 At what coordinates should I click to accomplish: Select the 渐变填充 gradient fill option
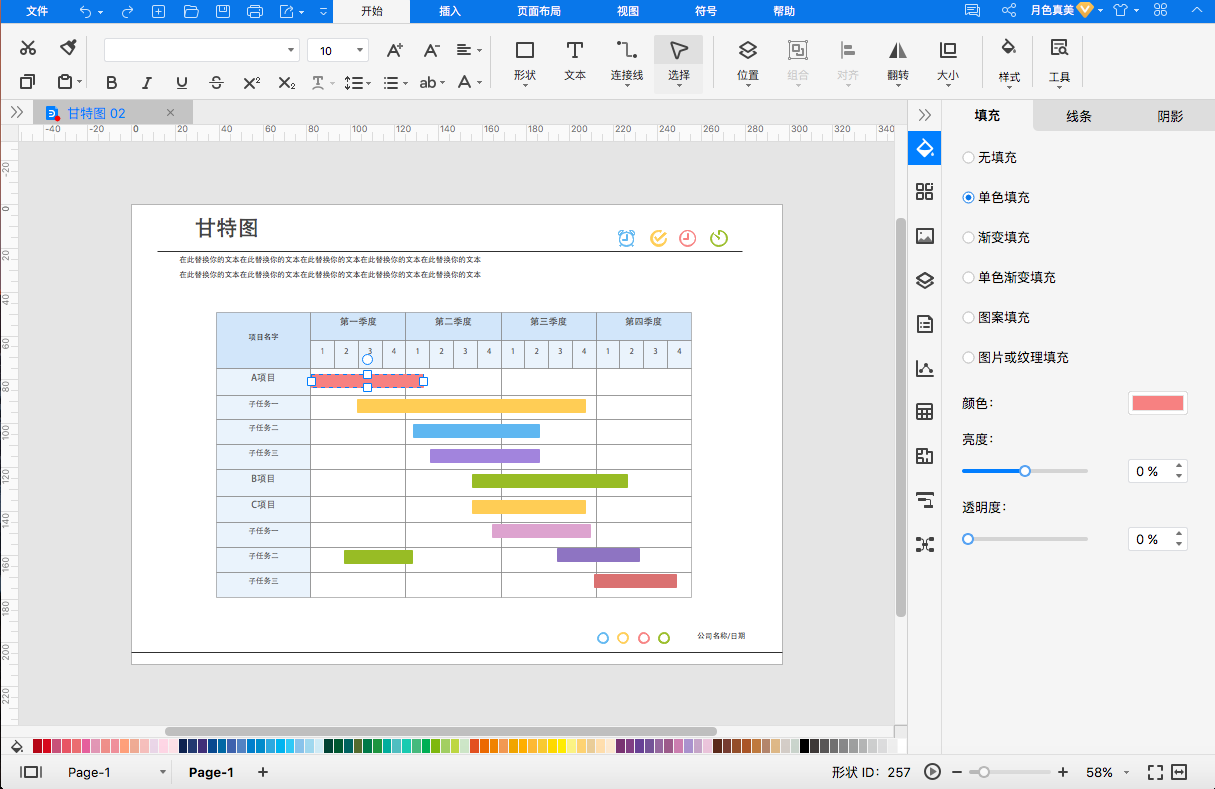click(x=968, y=237)
